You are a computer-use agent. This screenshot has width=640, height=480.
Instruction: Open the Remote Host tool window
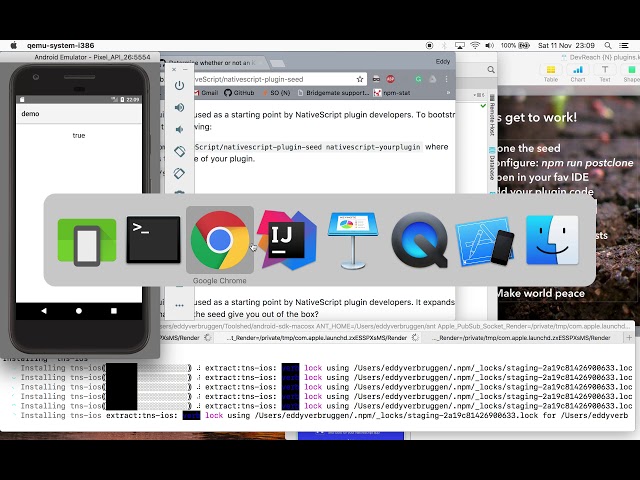click(492, 116)
